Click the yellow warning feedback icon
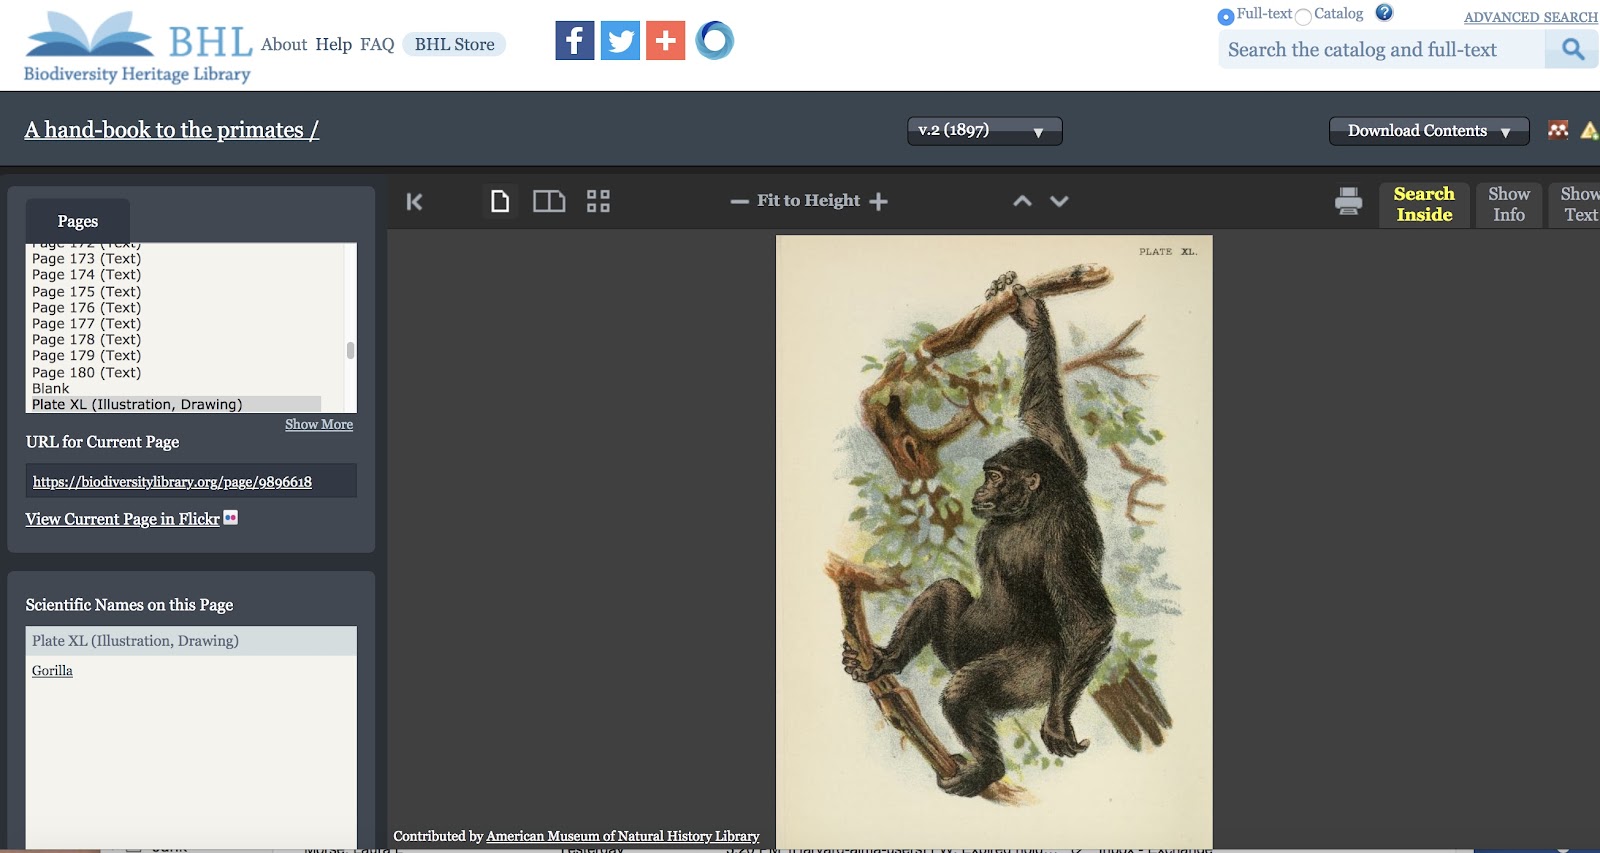This screenshot has height=853, width=1600. [x=1589, y=130]
